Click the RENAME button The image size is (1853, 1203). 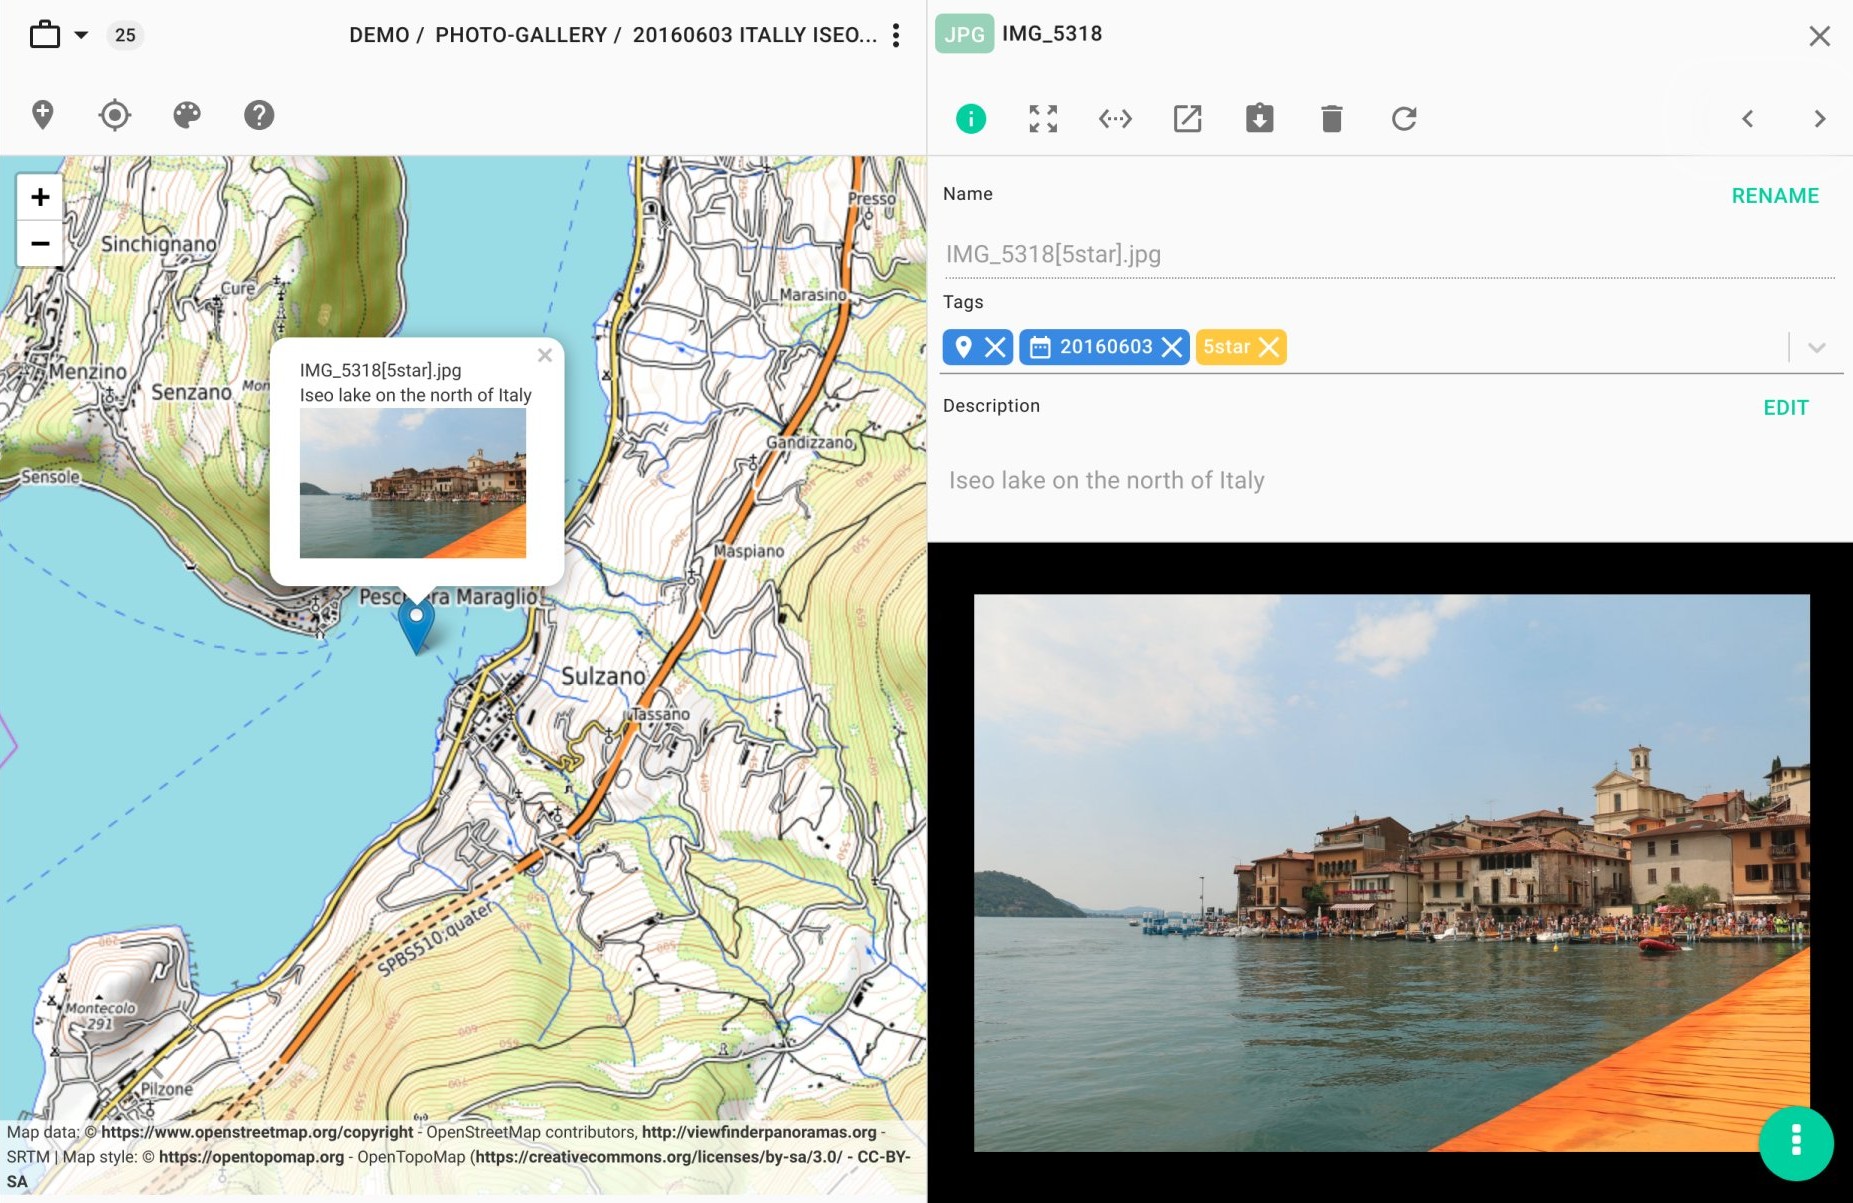1775,196
